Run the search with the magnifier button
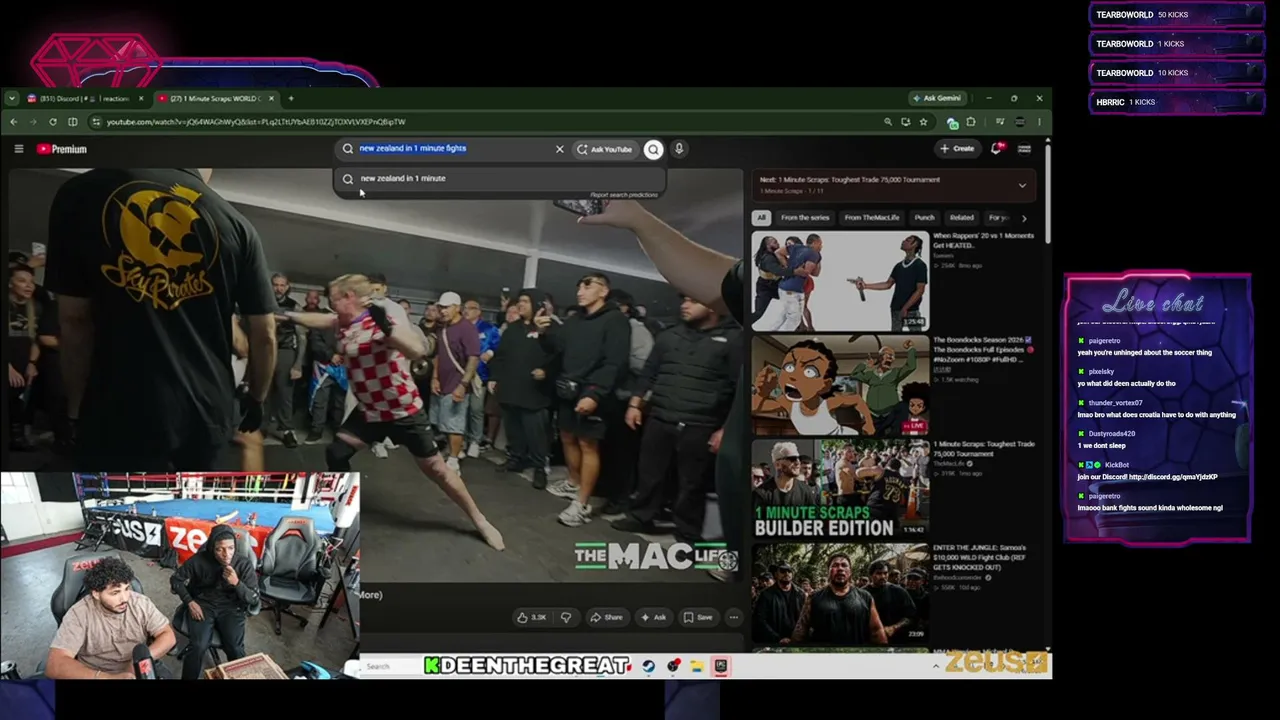The width and height of the screenshot is (1280, 720). (653, 149)
